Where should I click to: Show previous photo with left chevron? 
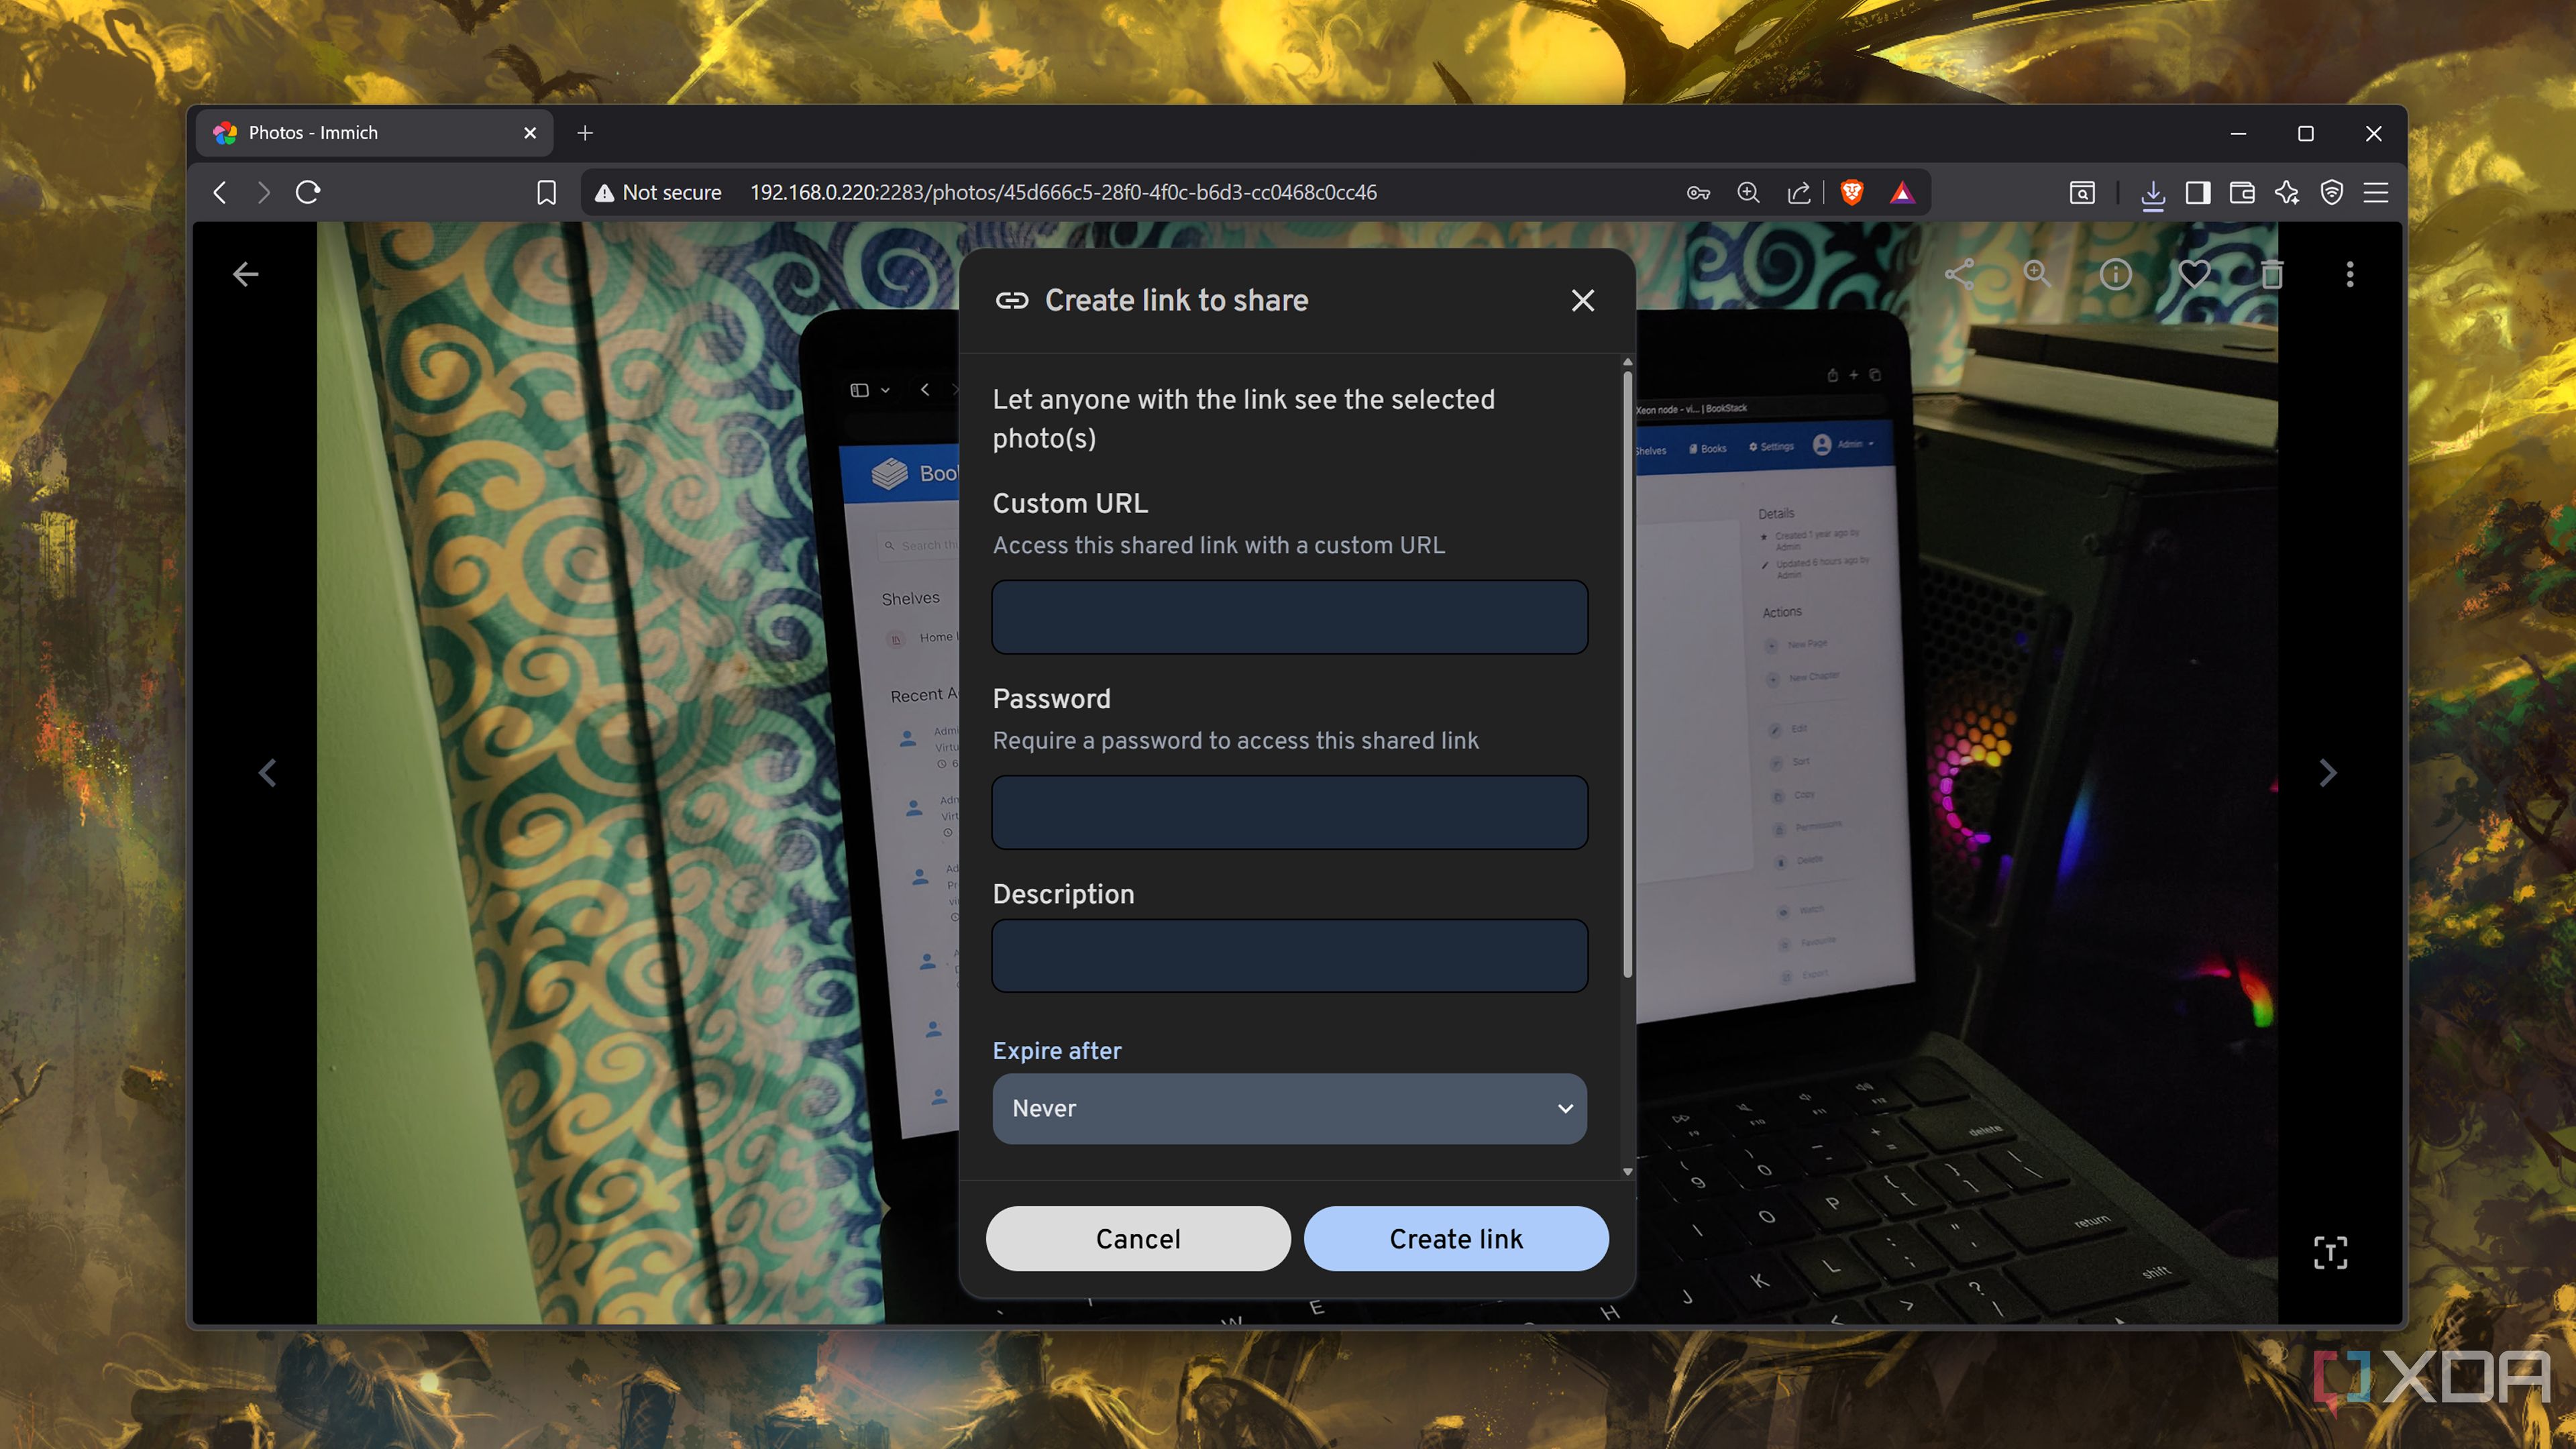click(x=267, y=772)
